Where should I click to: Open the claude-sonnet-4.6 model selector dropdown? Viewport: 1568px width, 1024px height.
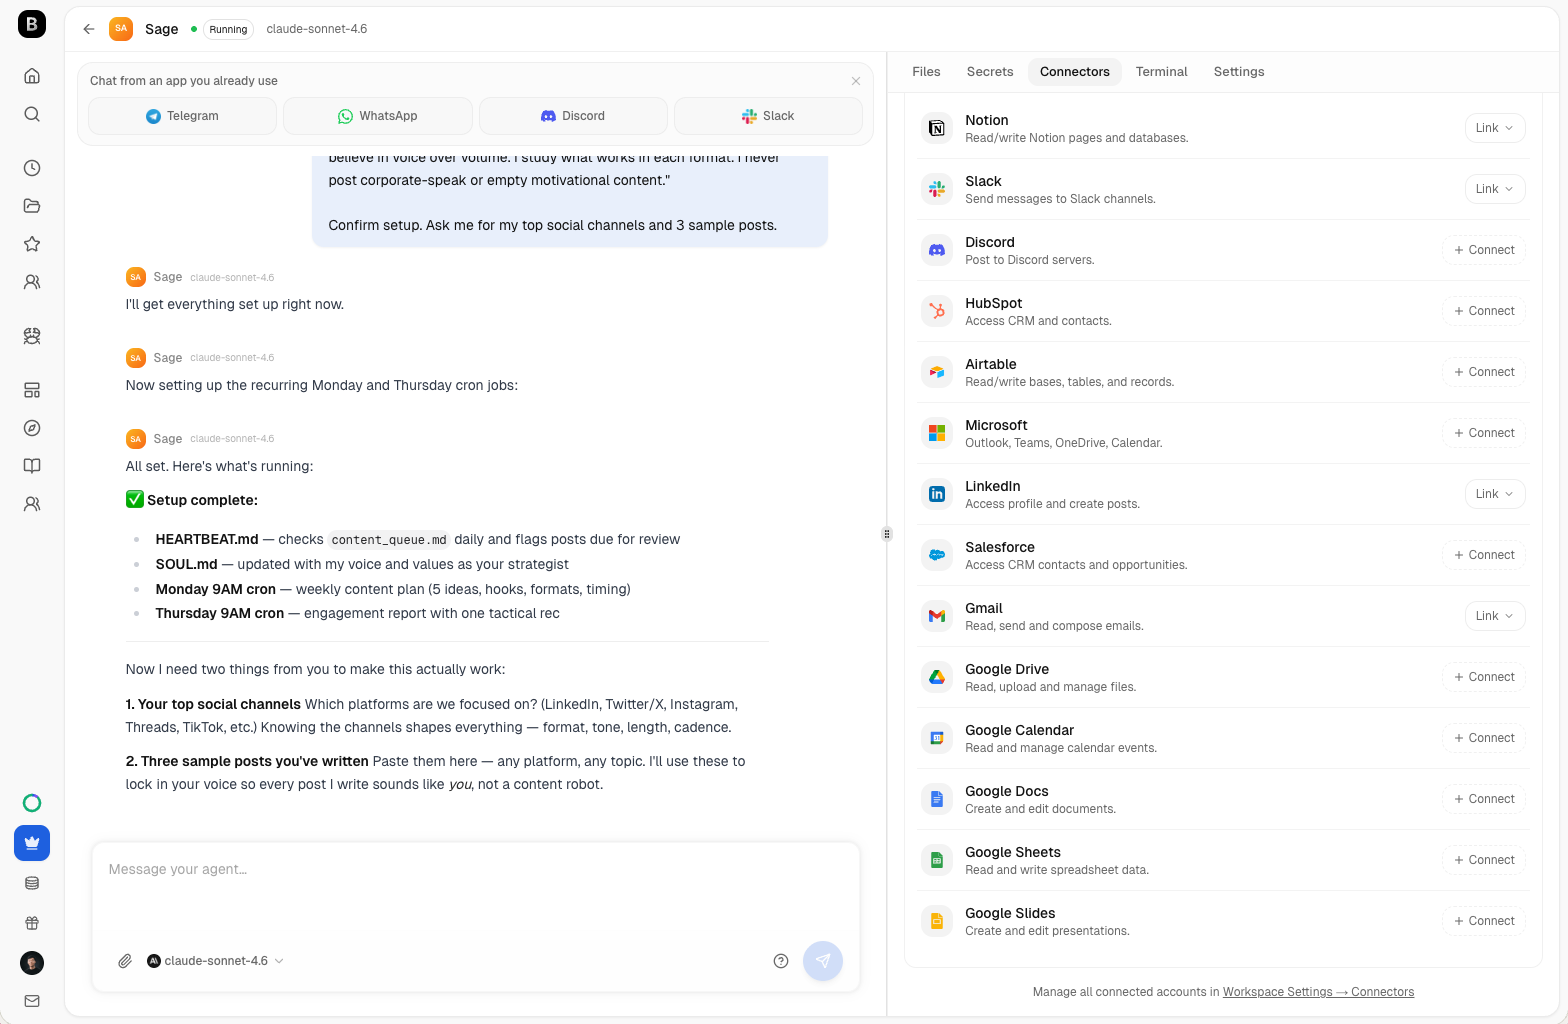pos(216,961)
